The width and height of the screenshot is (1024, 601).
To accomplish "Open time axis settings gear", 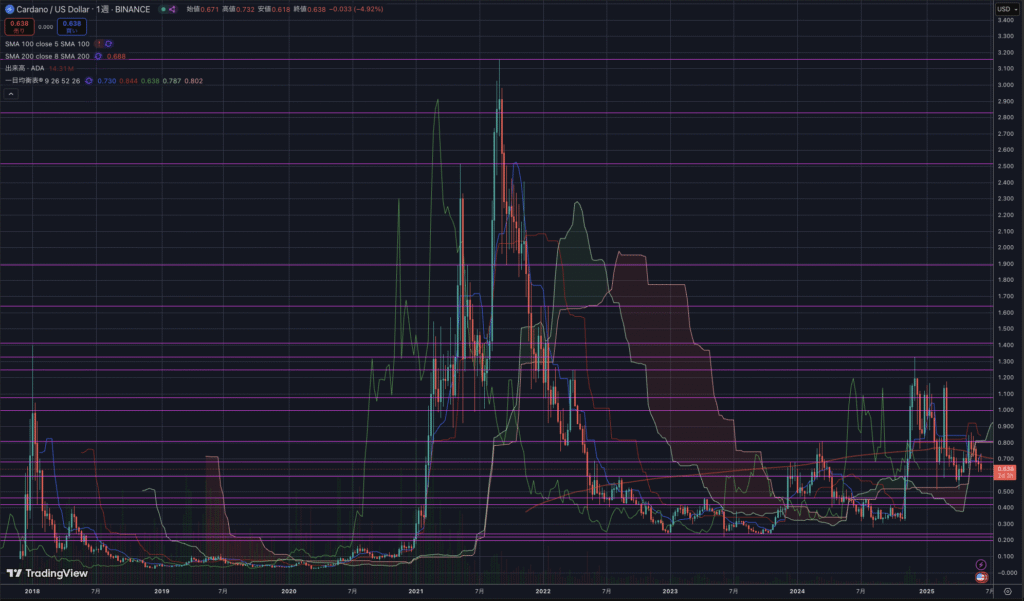I will pos(1007,592).
